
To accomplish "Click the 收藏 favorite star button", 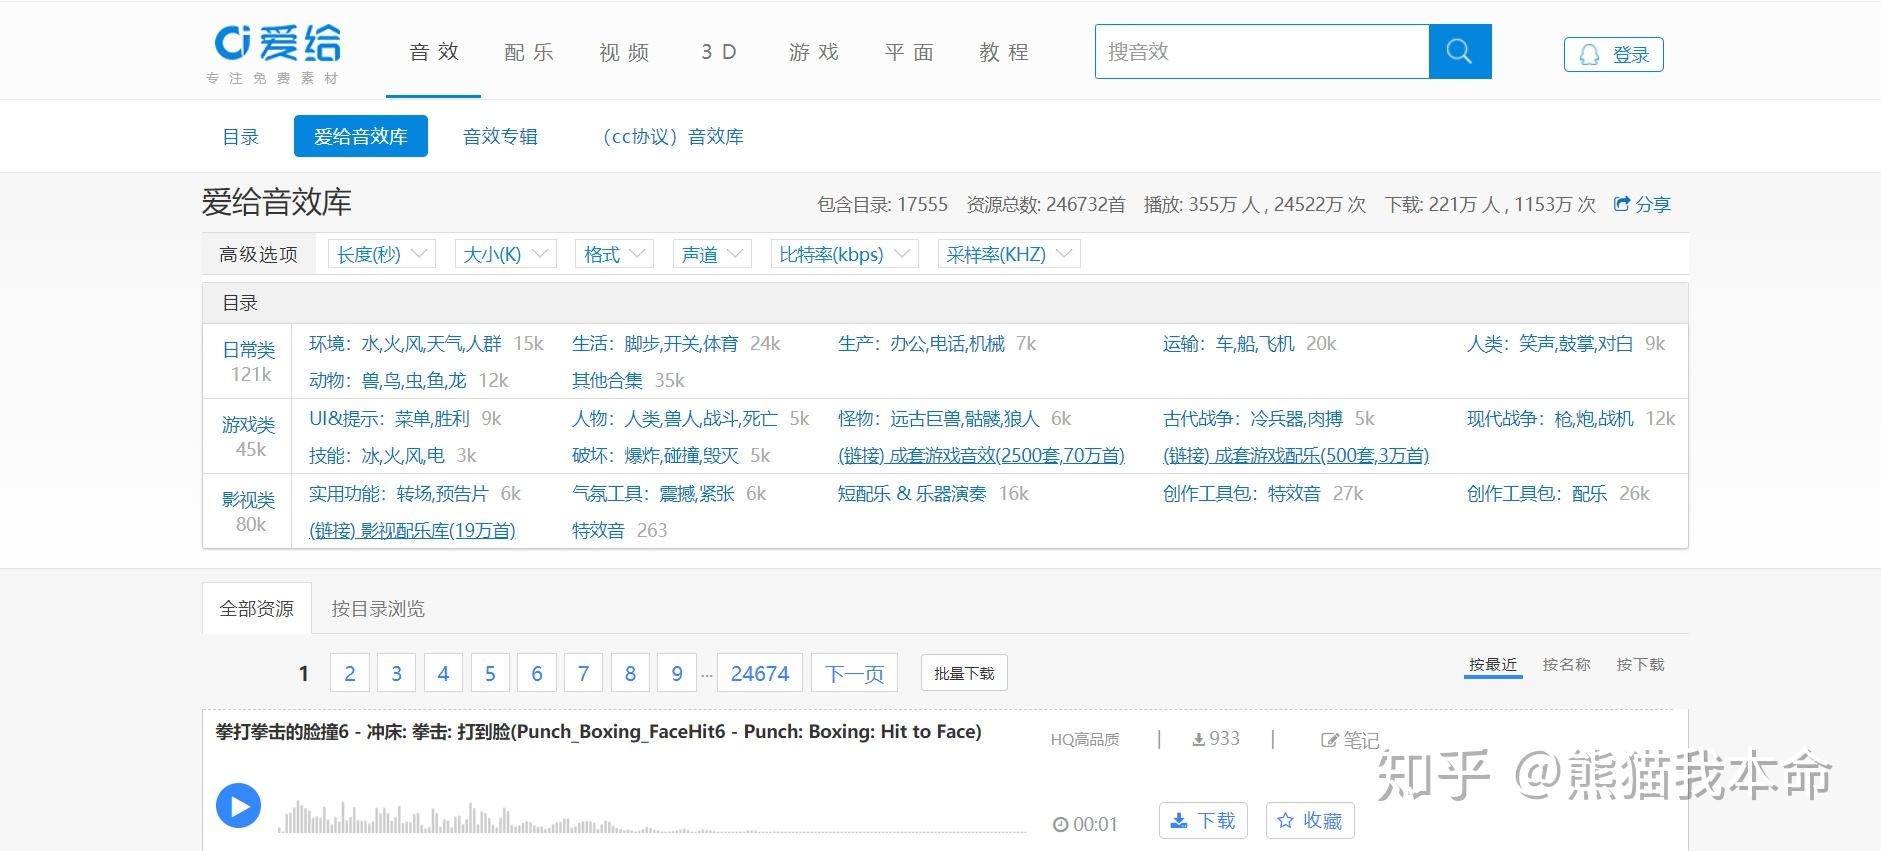I will (x=1310, y=820).
